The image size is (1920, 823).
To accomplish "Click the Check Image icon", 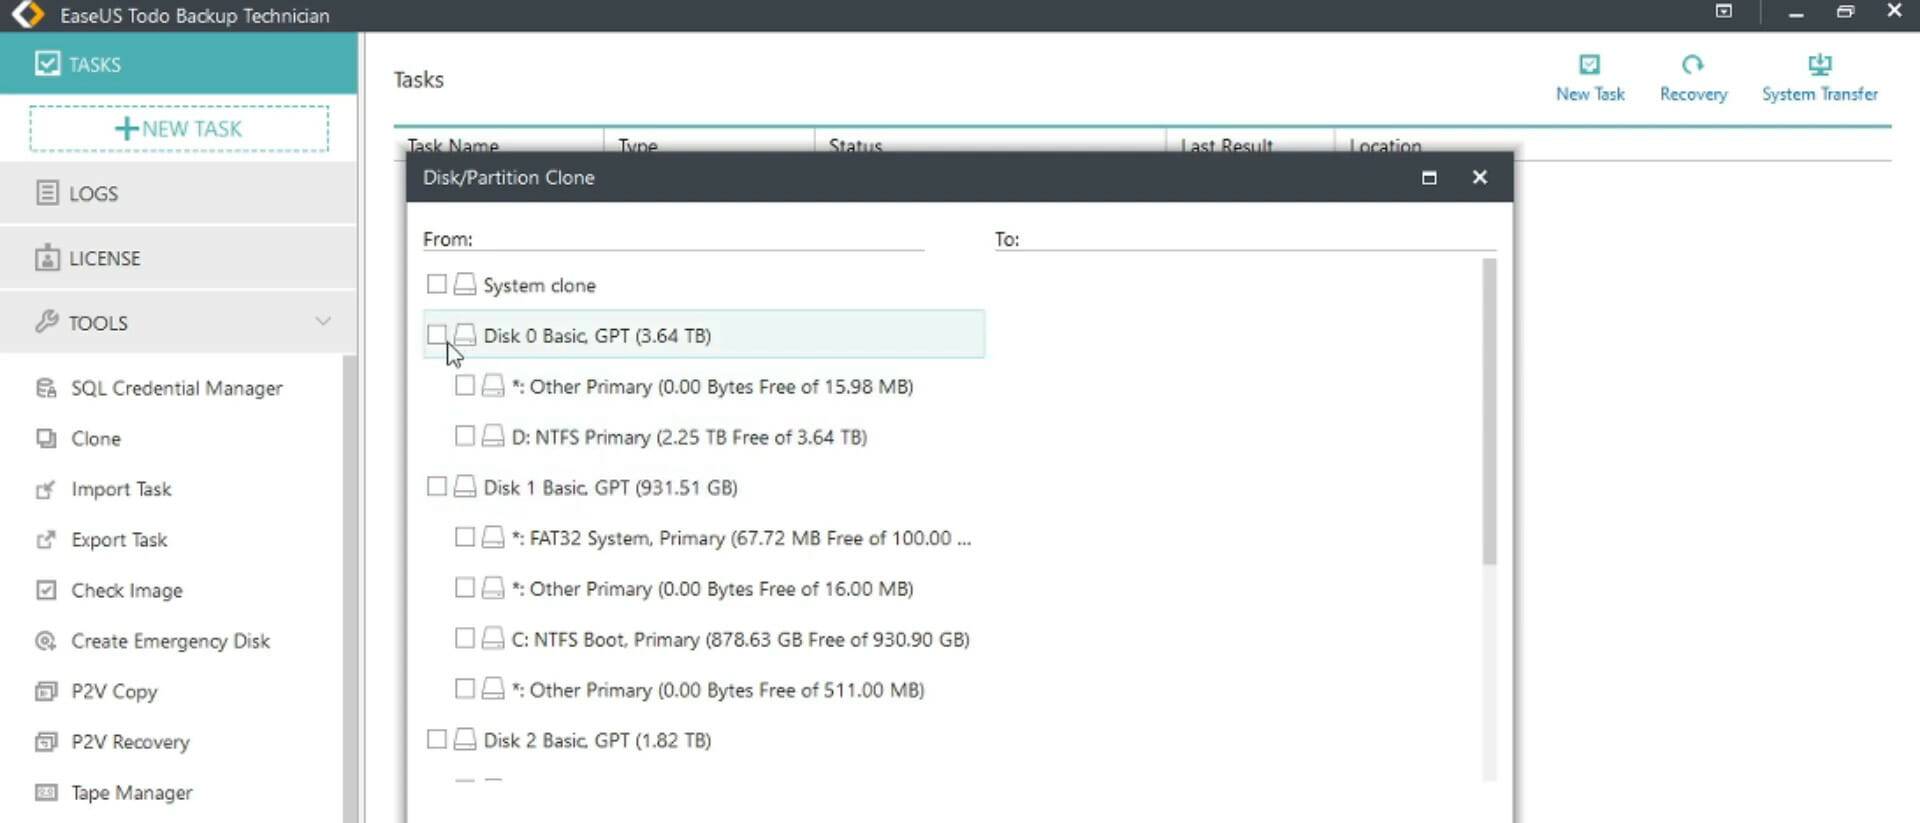I will tap(46, 590).
